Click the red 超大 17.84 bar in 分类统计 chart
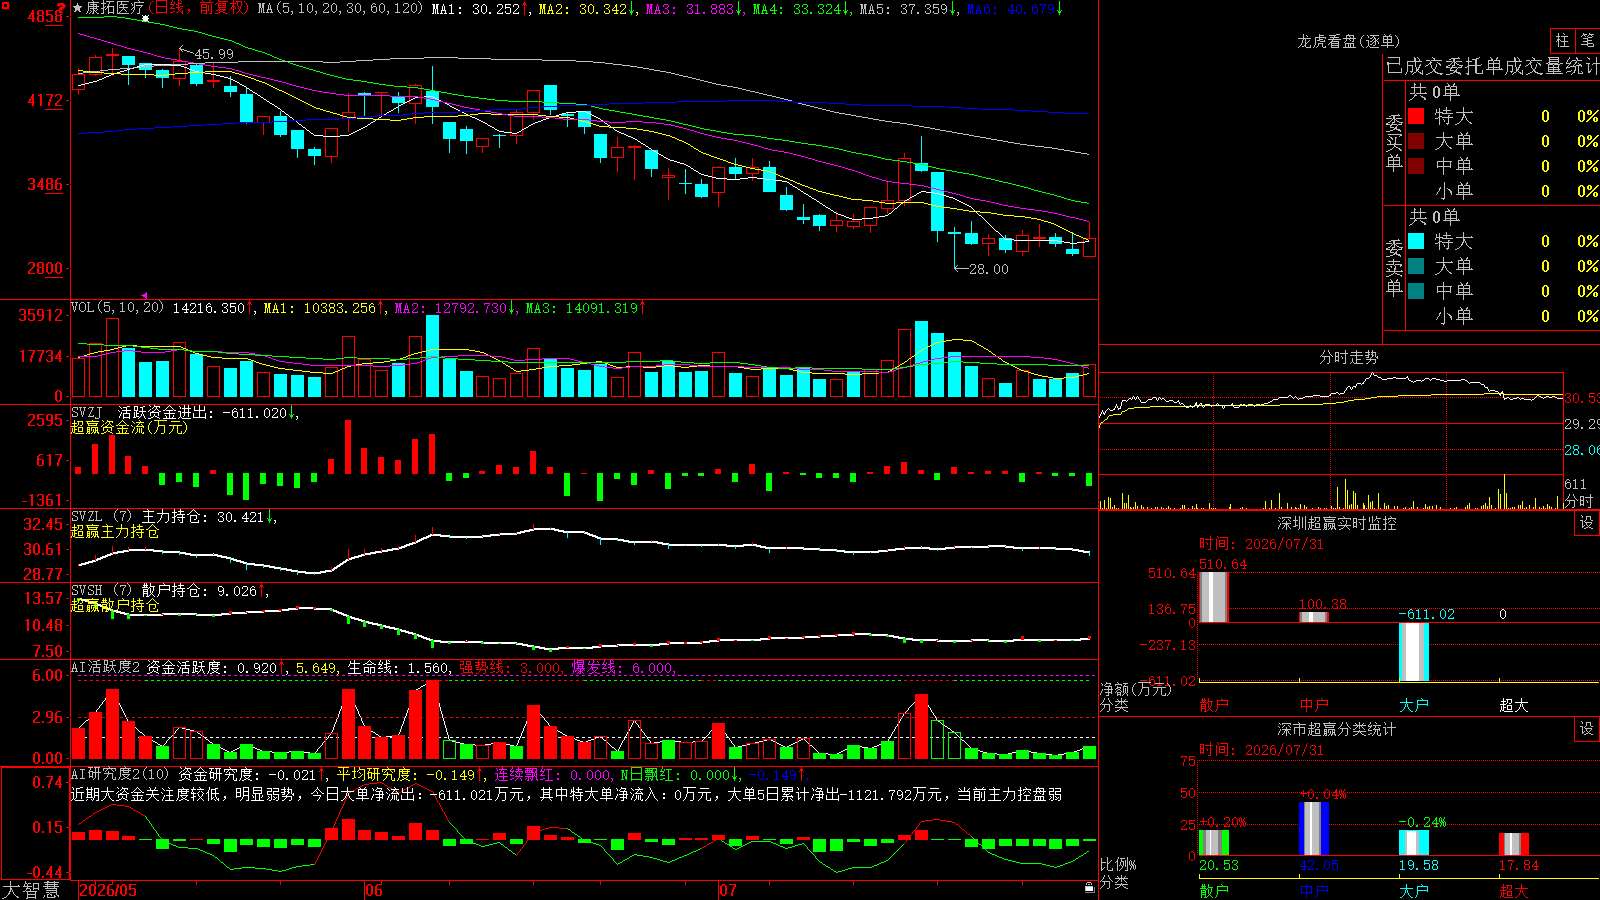Viewport: 1600px width, 900px height. pyautogui.click(x=1514, y=844)
